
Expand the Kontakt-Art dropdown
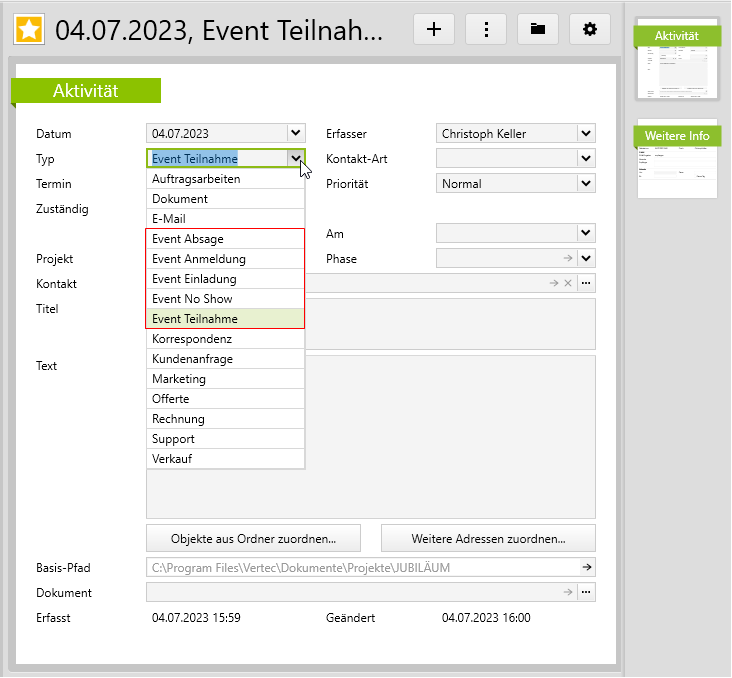pyautogui.click(x=585, y=158)
